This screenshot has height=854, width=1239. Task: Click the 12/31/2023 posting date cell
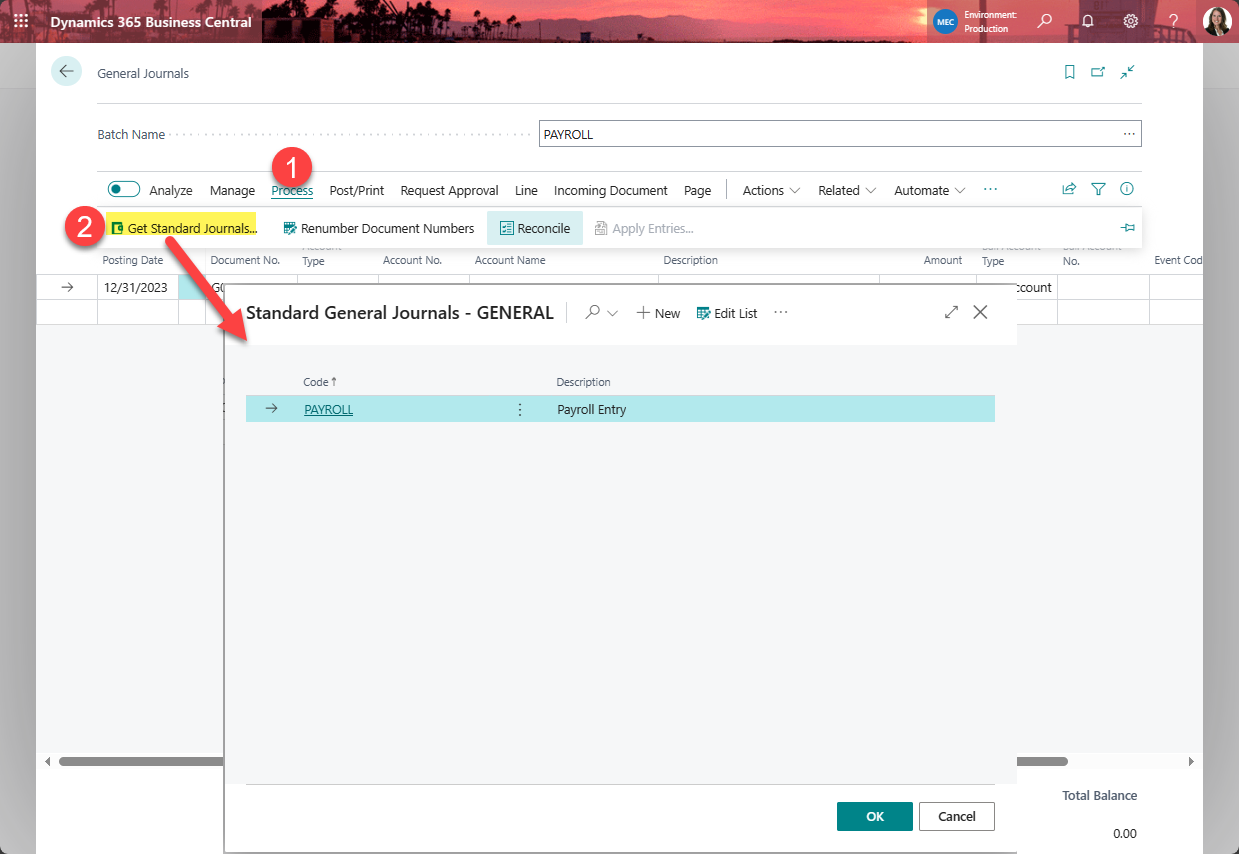(137, 287)
